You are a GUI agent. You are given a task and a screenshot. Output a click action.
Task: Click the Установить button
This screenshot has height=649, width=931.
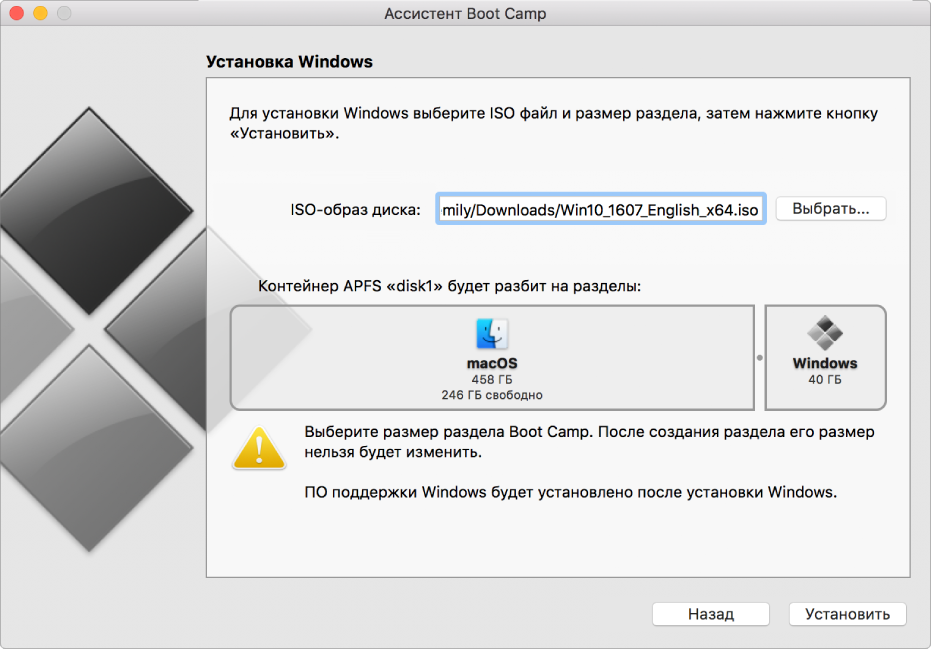coord(847,614)
